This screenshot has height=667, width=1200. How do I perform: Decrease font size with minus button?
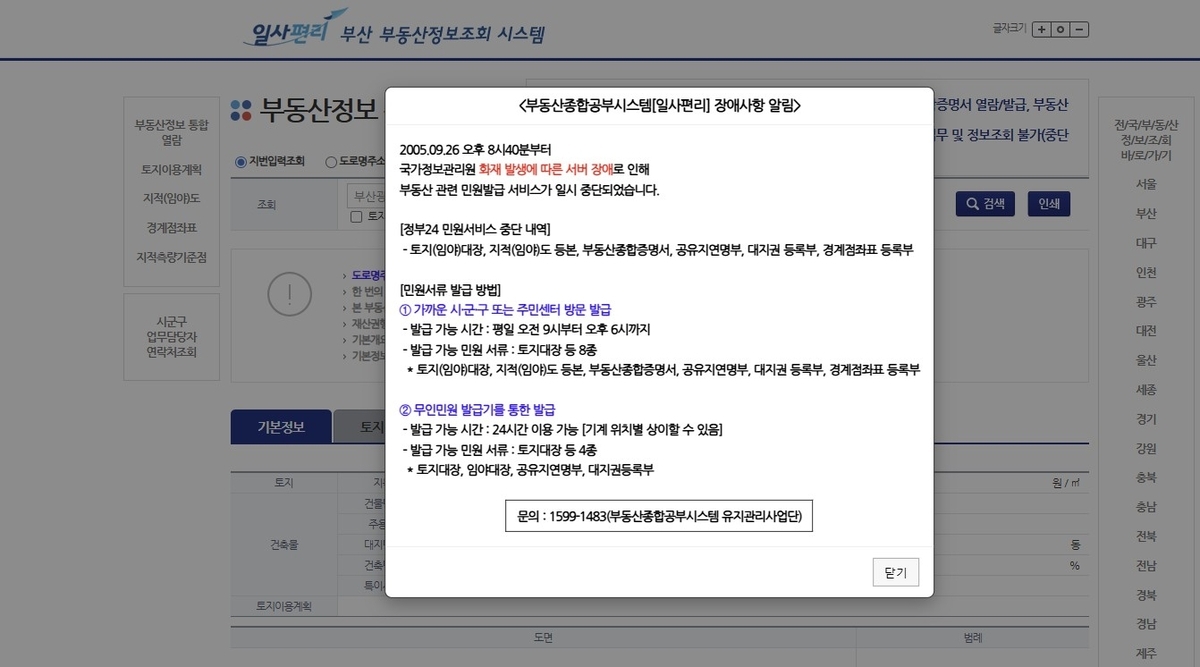[1079, 29]
